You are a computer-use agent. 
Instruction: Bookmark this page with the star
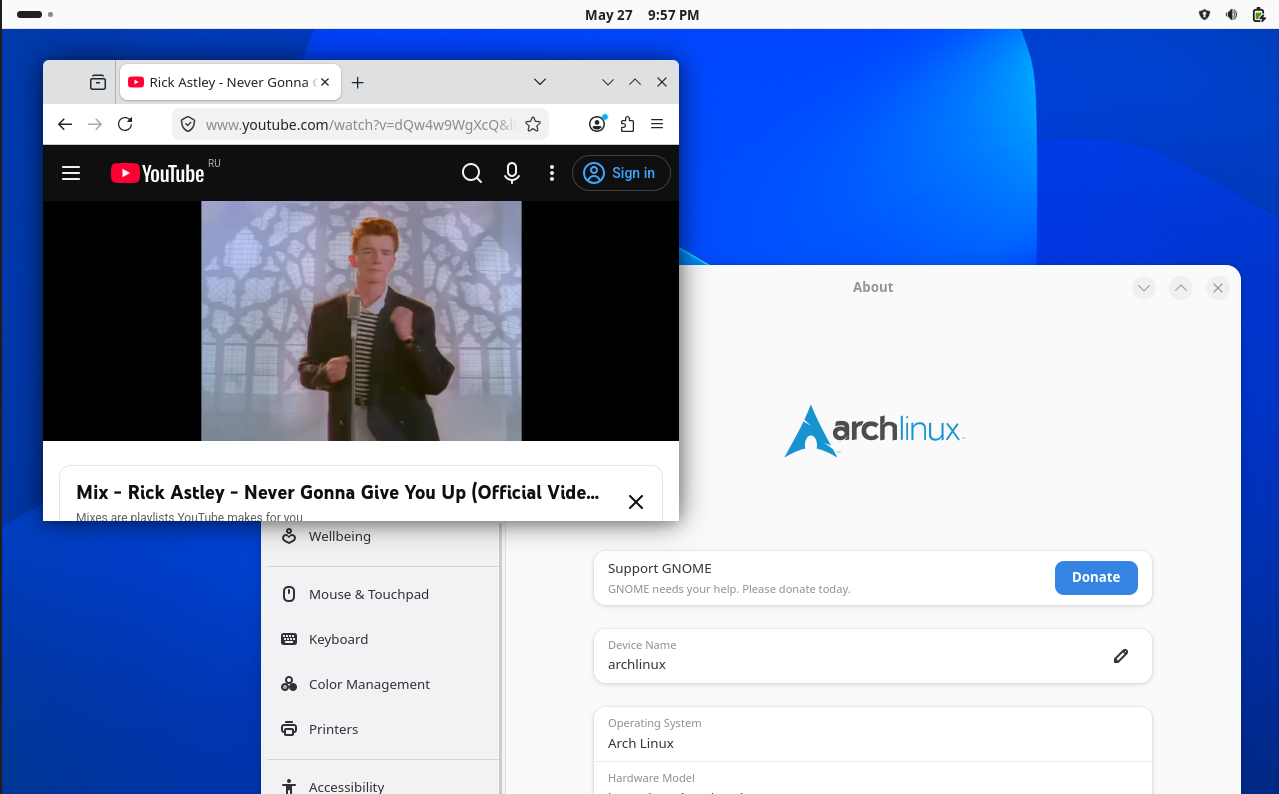[x=533, y=124]
